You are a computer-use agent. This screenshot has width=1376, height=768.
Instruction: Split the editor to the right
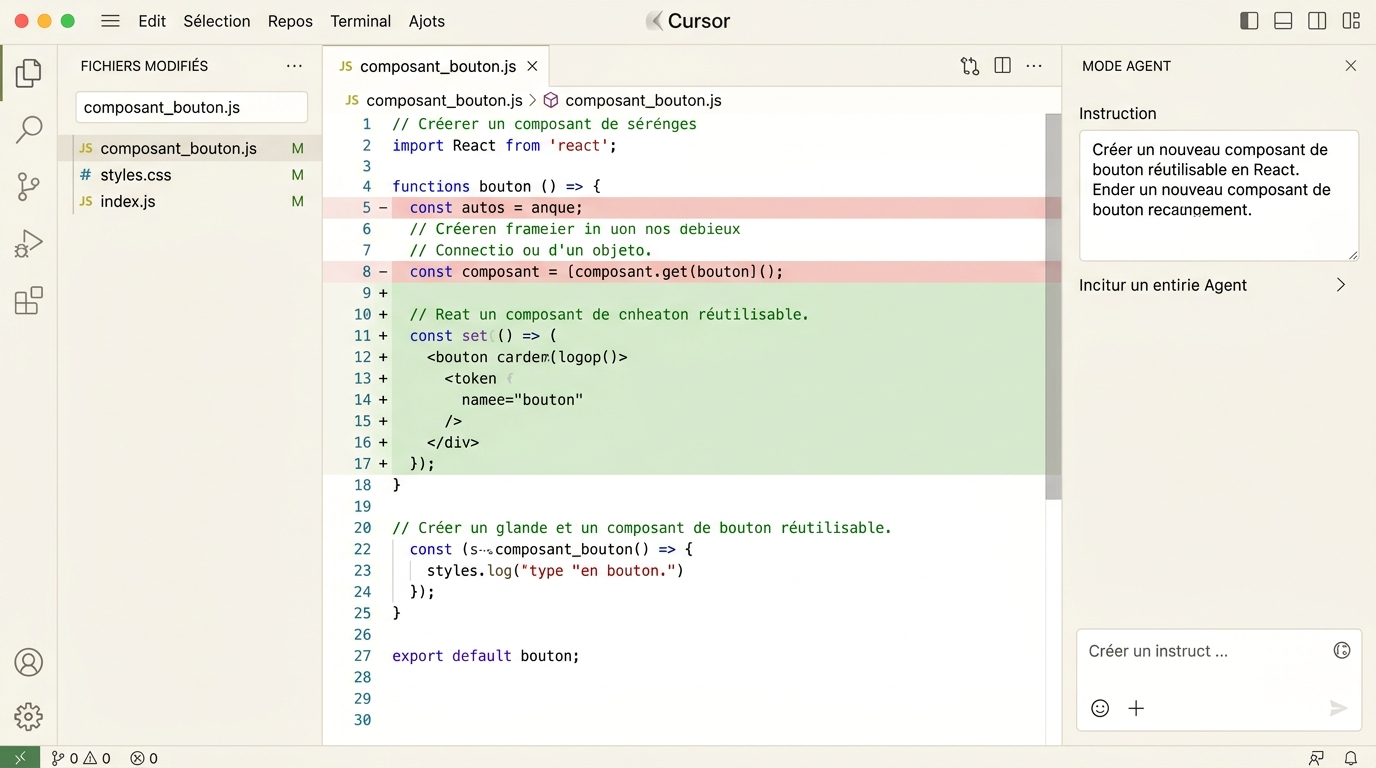[1002, 66]
